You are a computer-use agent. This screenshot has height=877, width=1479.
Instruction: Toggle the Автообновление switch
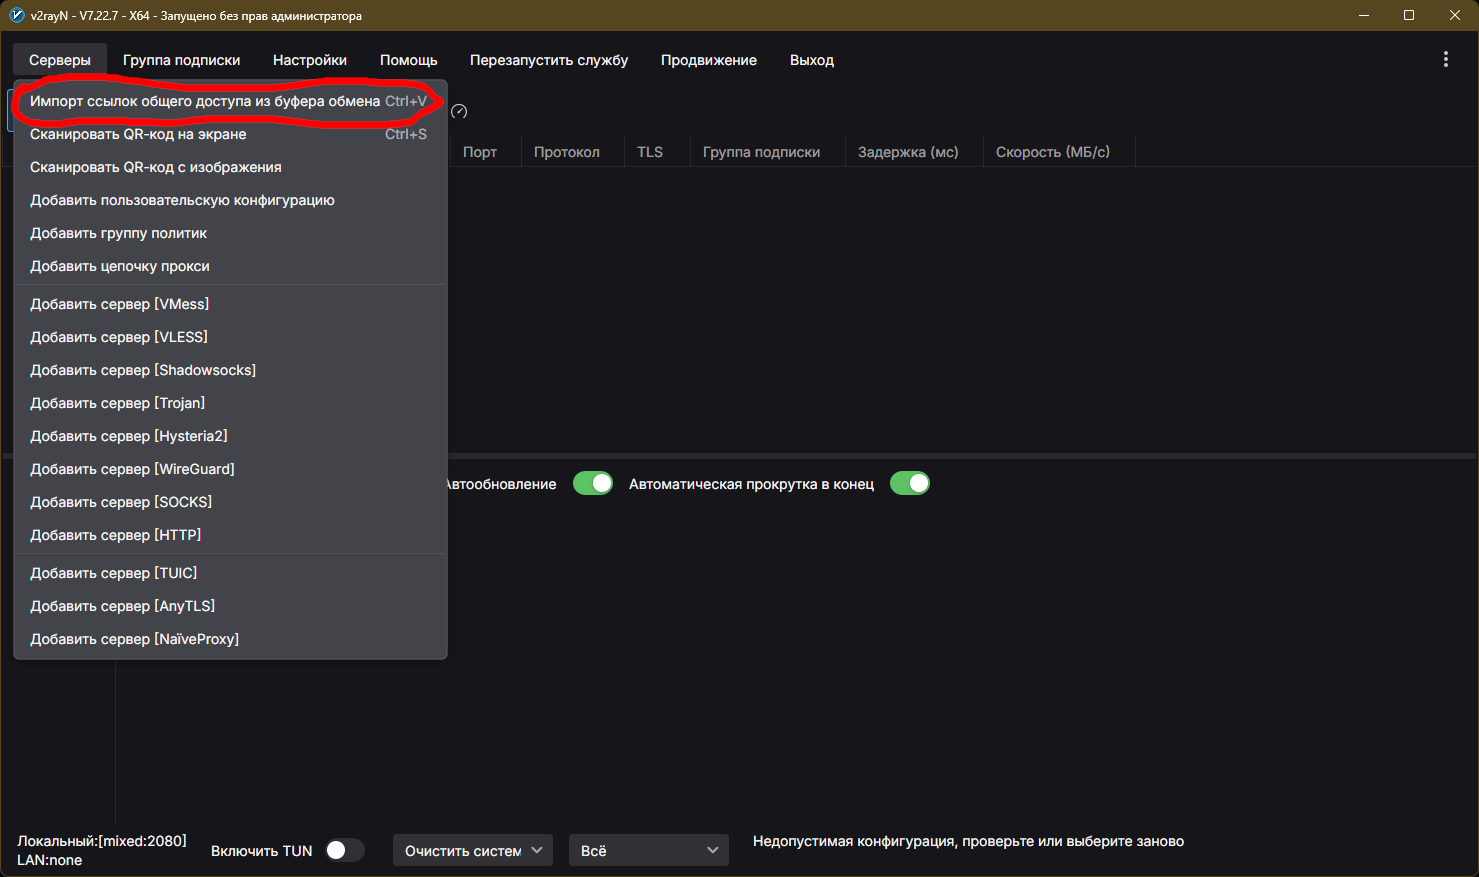tap(593, 484)
